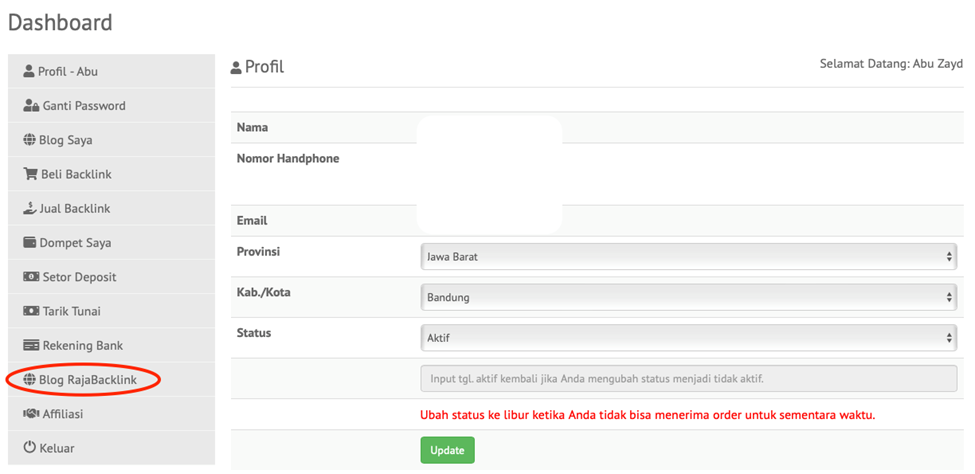Click the Dashboard page heading
975x474 pixels.
(x=60, y=22)
